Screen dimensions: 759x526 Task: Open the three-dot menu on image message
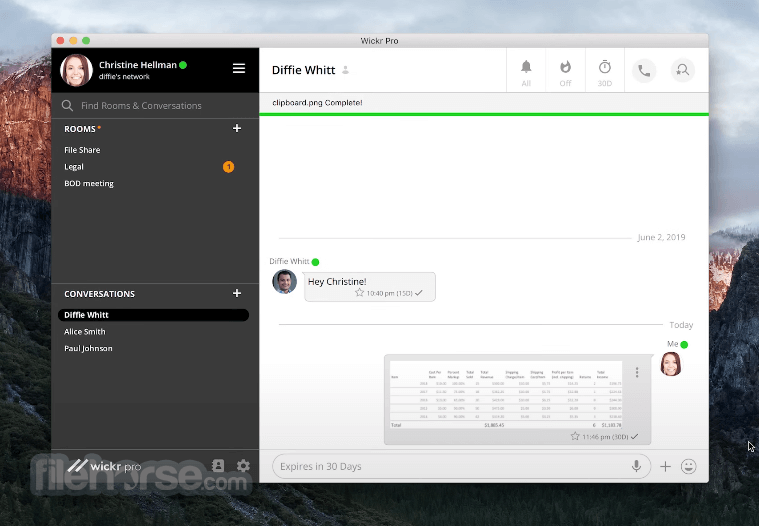pyautogui.click(x=637, y=372)
